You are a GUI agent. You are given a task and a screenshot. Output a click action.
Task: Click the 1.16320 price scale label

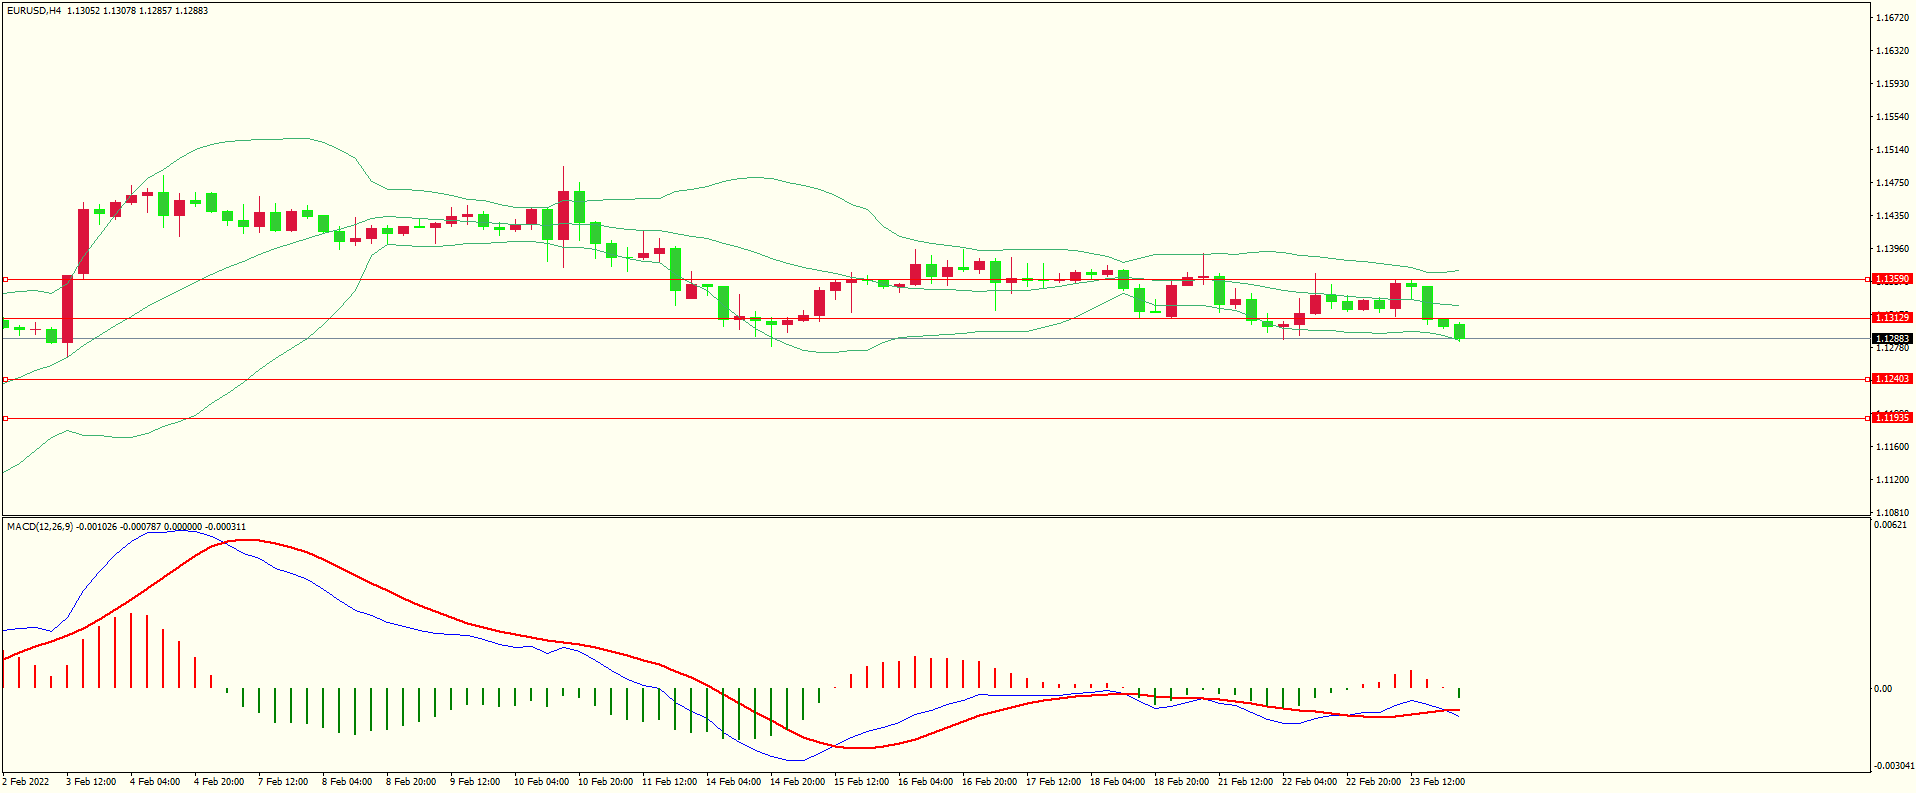[1893, 51]
